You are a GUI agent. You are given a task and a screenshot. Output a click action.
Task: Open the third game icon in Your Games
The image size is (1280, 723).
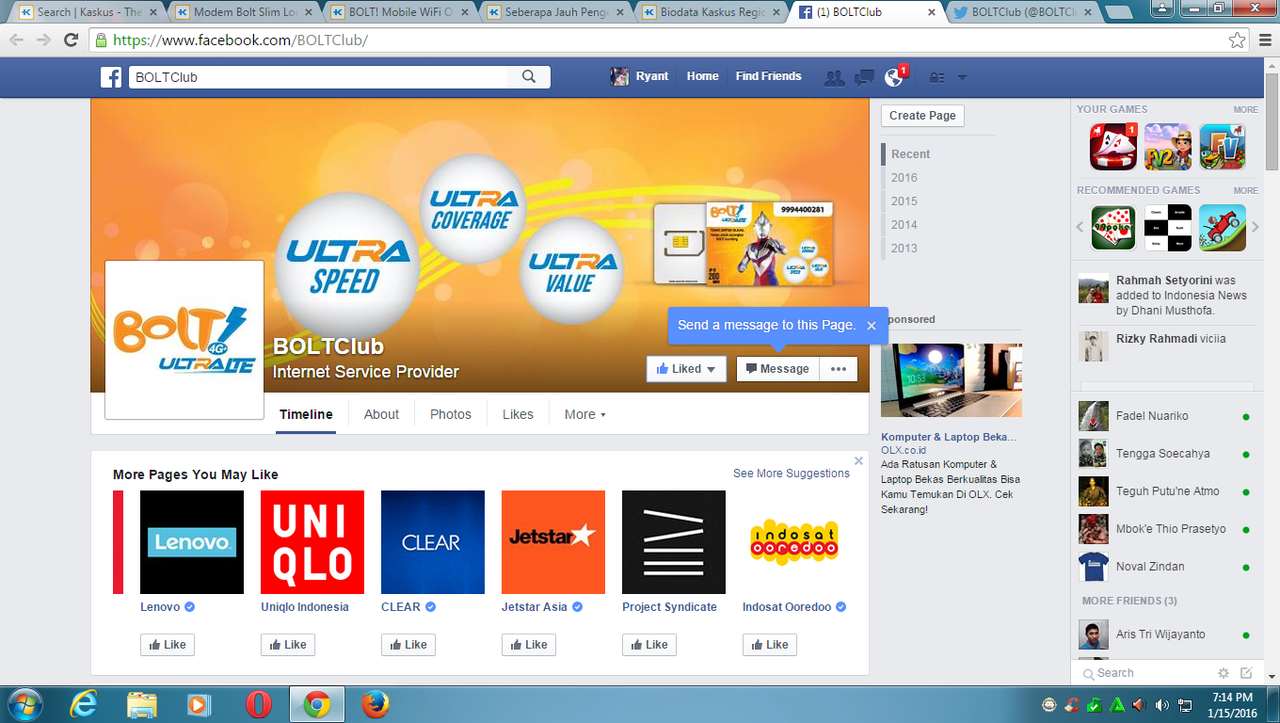(x=1223, y=146)
